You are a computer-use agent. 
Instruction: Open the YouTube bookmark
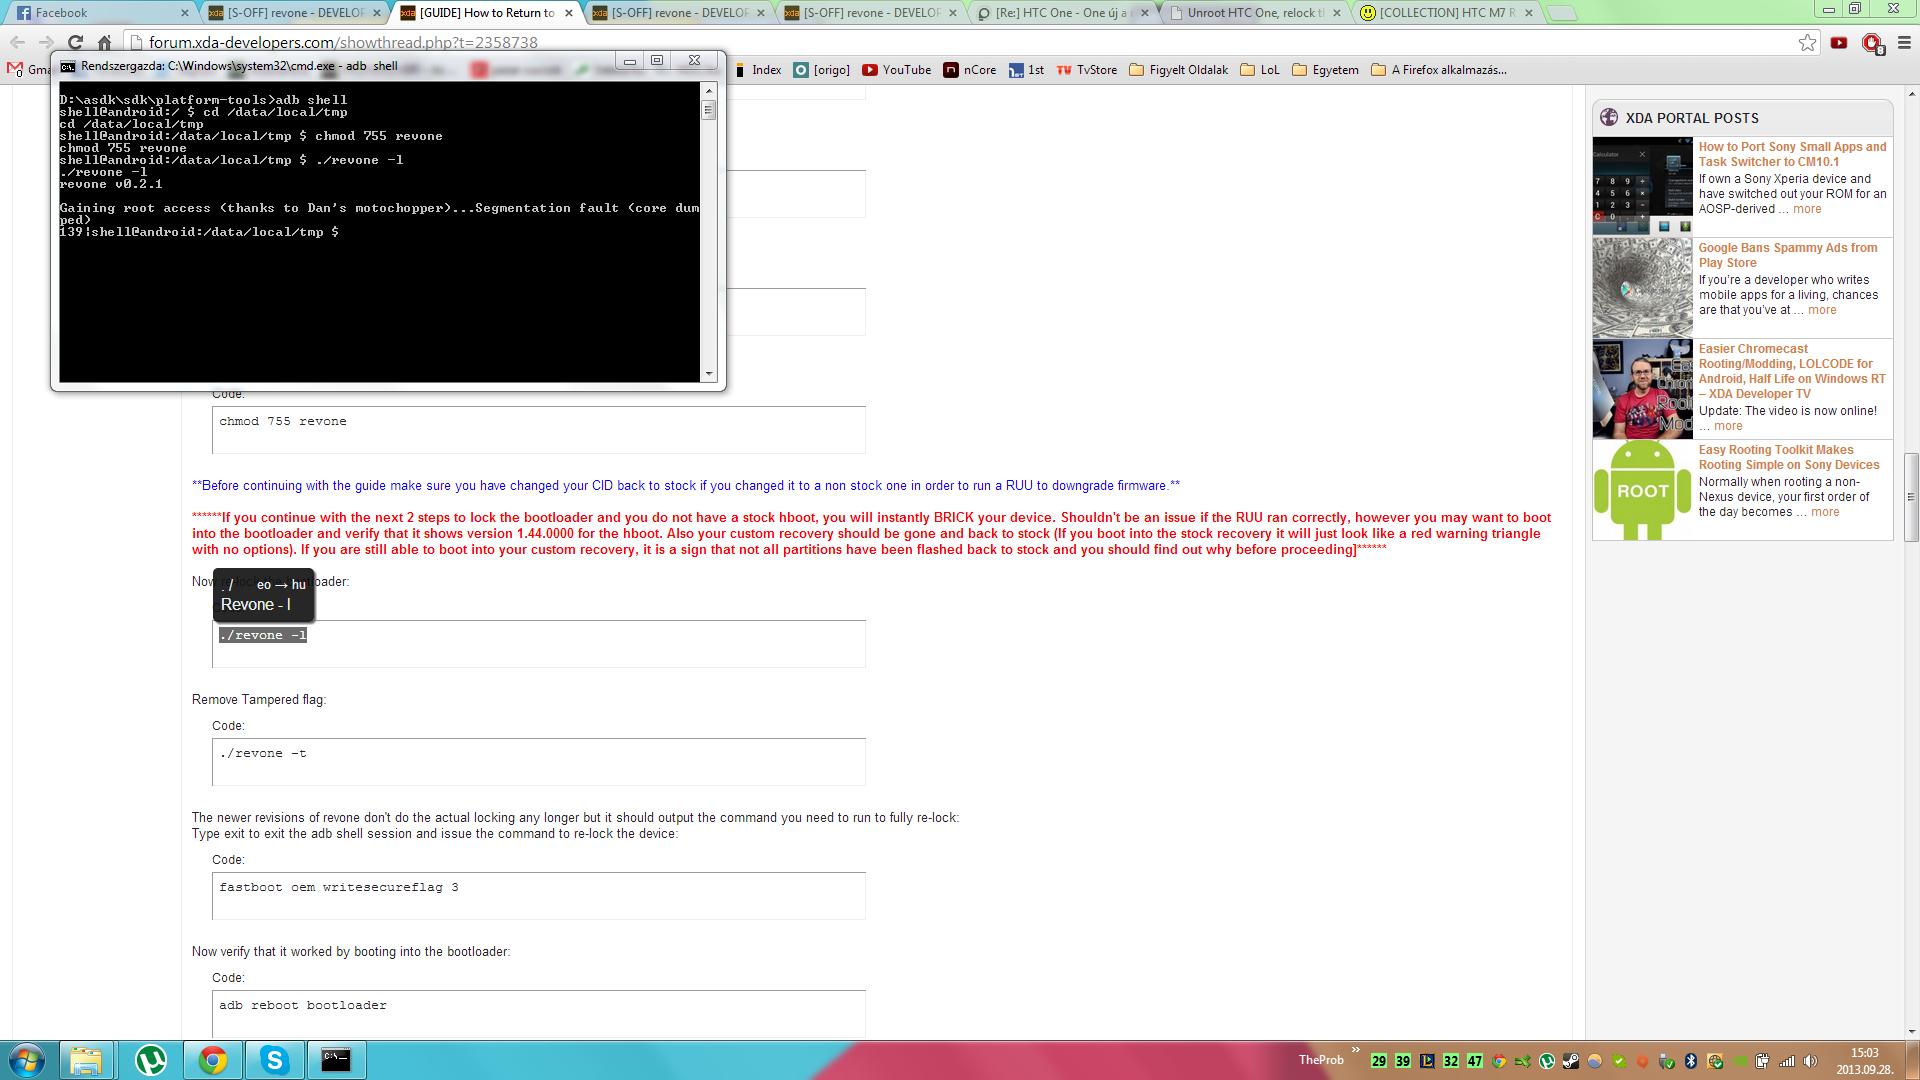[x=896, y=70]
